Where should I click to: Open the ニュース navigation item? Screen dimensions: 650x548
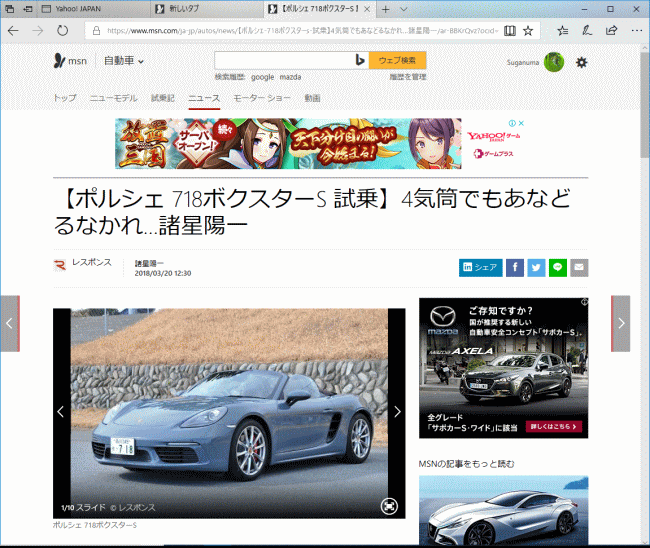(x=204, y=98)
